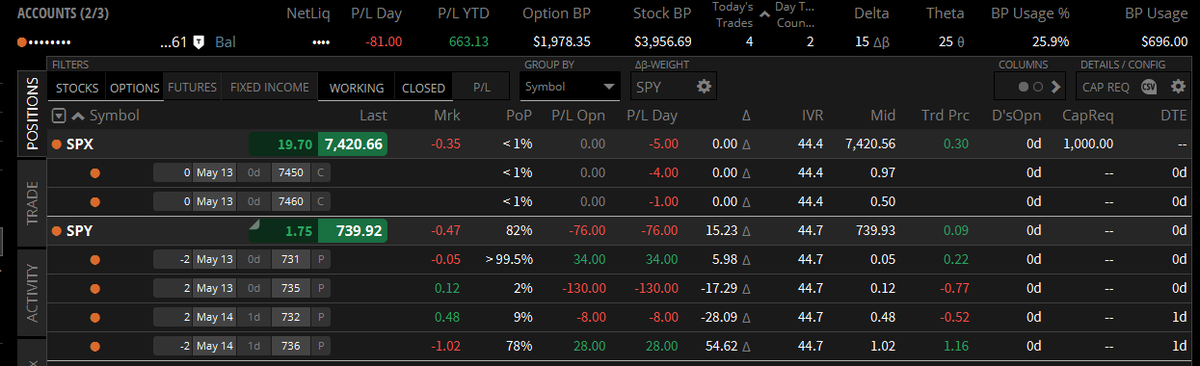
Task: Click the orange dot on 736 put row
Action: click(95, 346)
